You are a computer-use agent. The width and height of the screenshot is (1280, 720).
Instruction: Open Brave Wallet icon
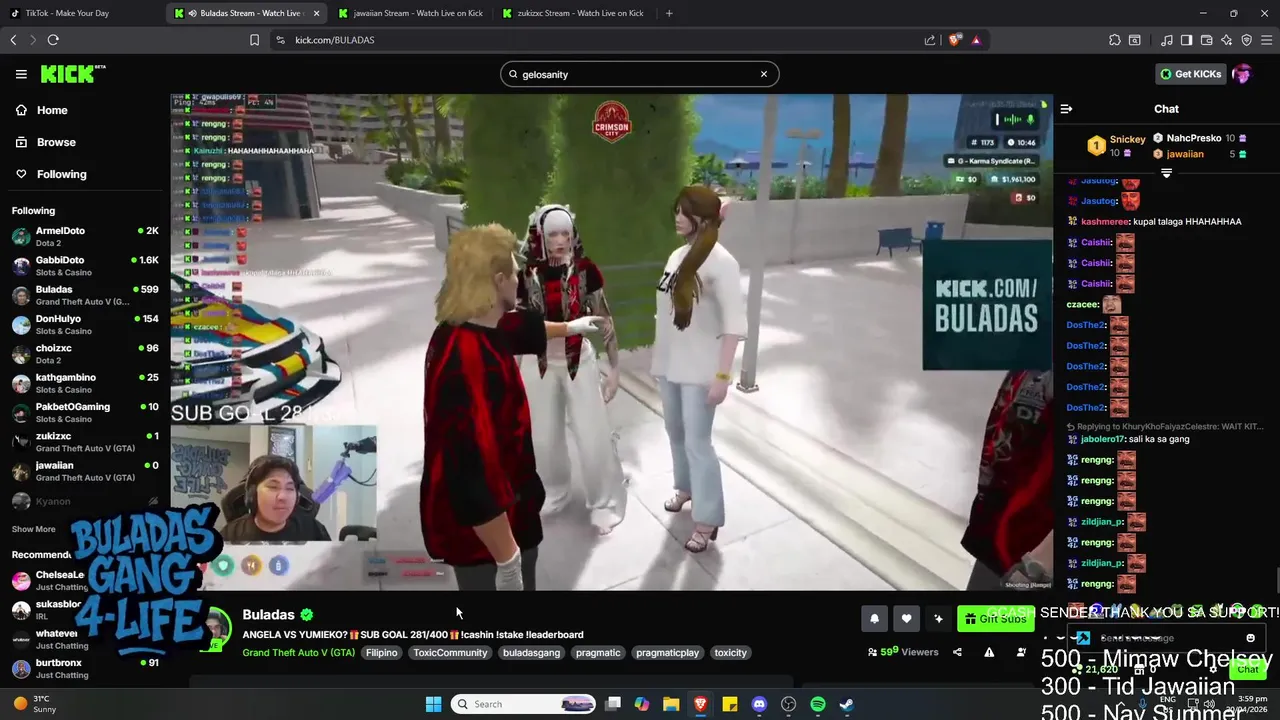[x=1206, y=40]
